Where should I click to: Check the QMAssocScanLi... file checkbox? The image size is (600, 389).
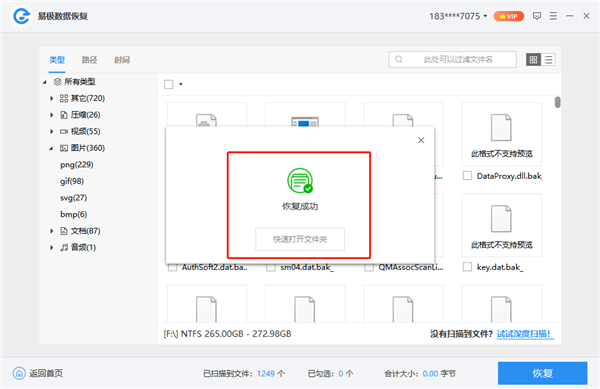[x=369, y=267]
